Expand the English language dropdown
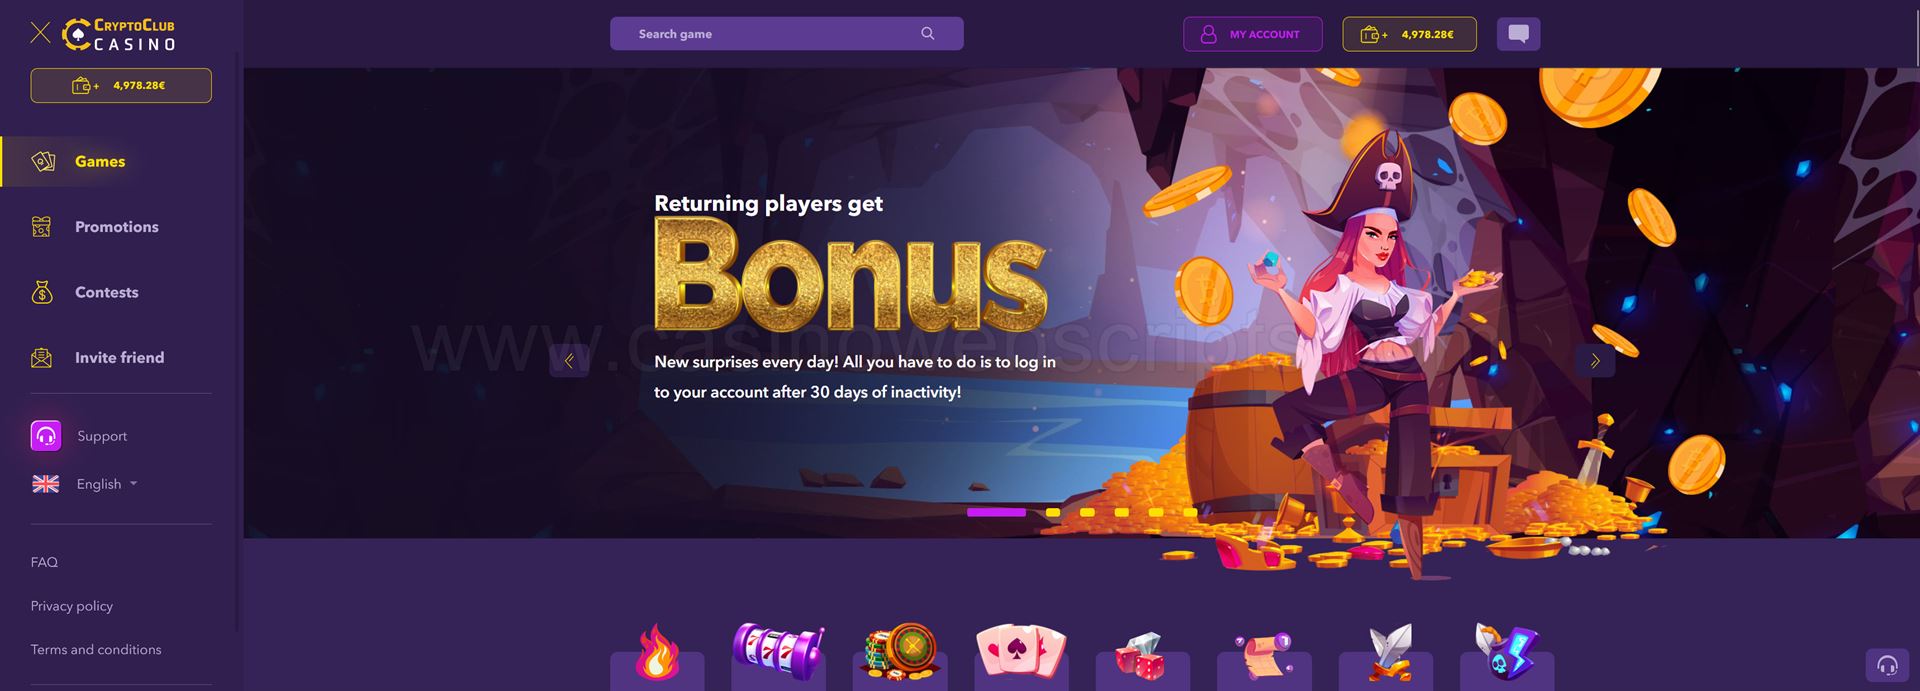Image resolution: width=1920 pixels, height=691 pixels. [x=86, y=484]
